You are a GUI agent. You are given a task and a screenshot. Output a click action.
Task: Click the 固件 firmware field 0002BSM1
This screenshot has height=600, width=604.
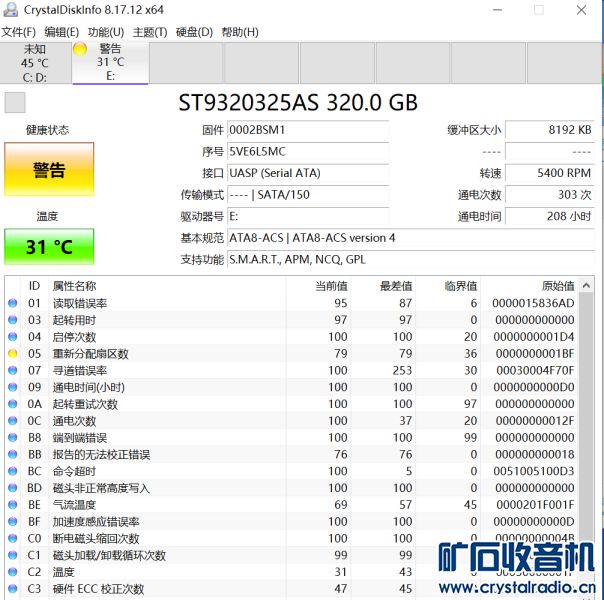[308, 130]
